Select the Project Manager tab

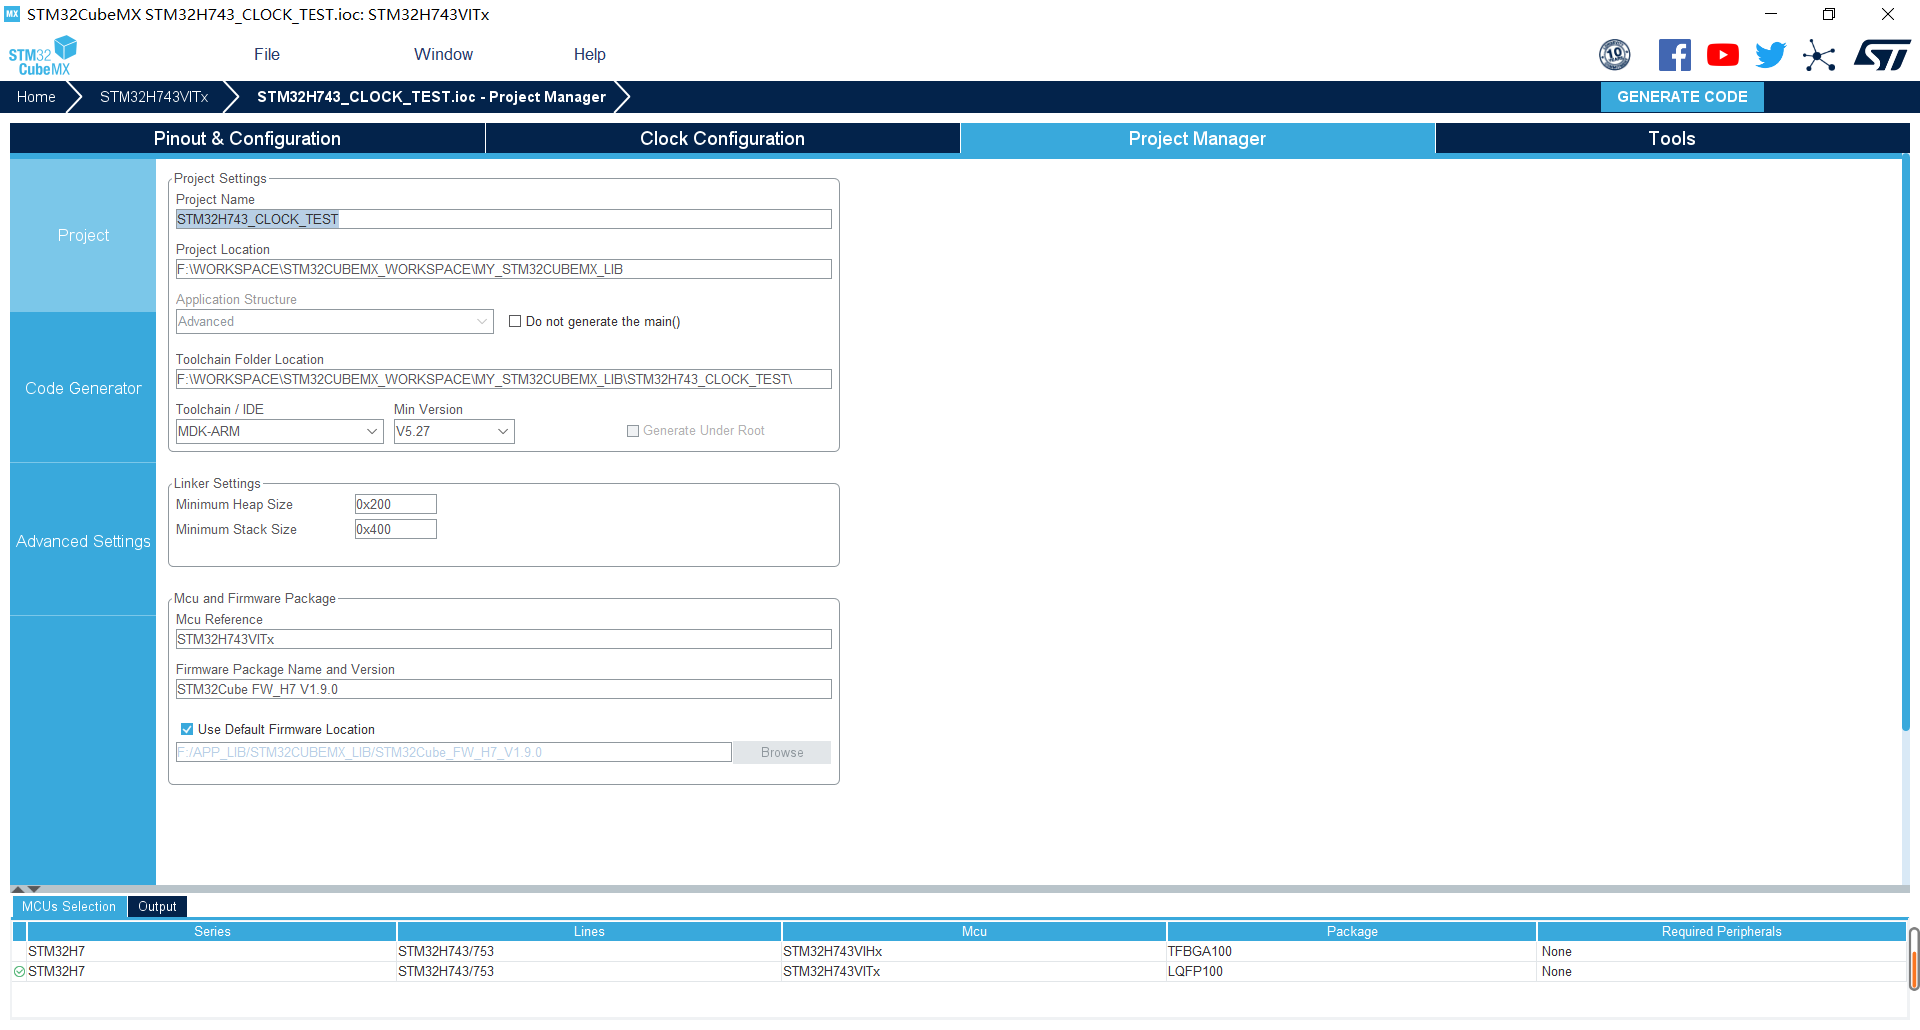click(1197, 138)
